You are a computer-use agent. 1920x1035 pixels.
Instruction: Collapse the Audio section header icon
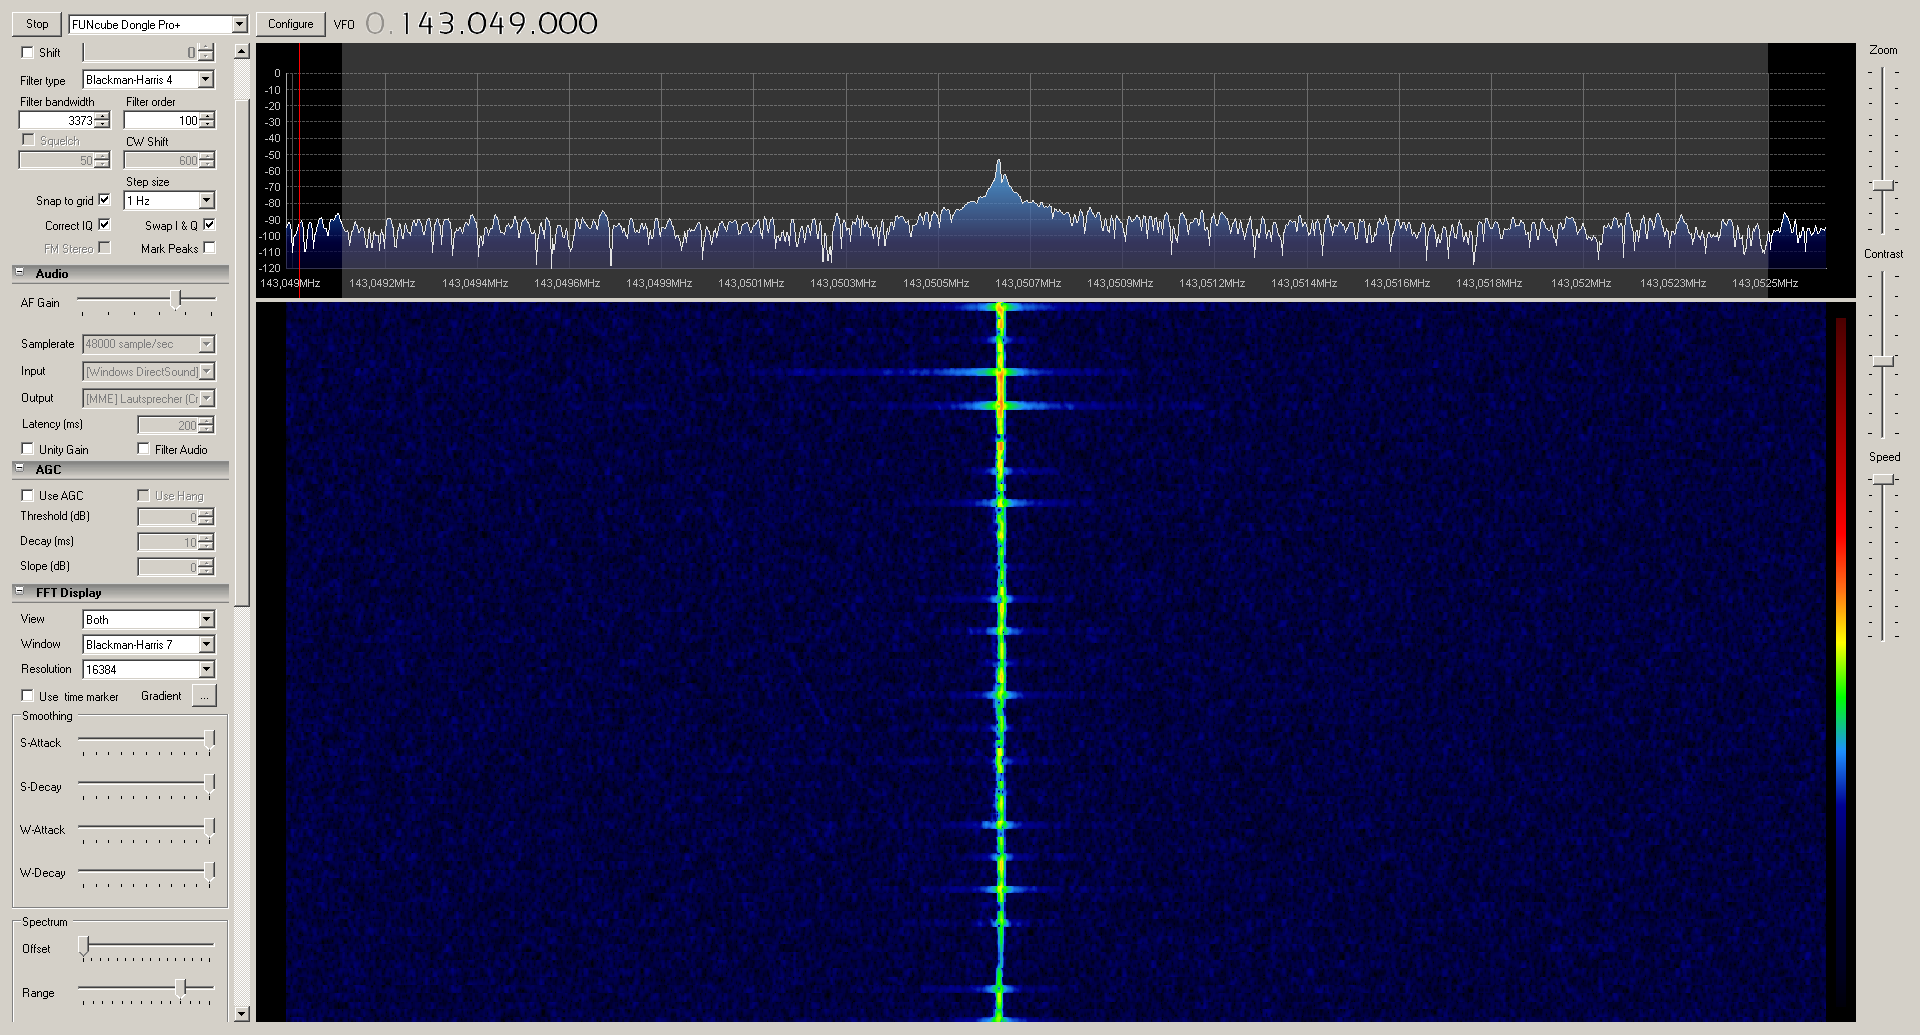pos(19,273)
